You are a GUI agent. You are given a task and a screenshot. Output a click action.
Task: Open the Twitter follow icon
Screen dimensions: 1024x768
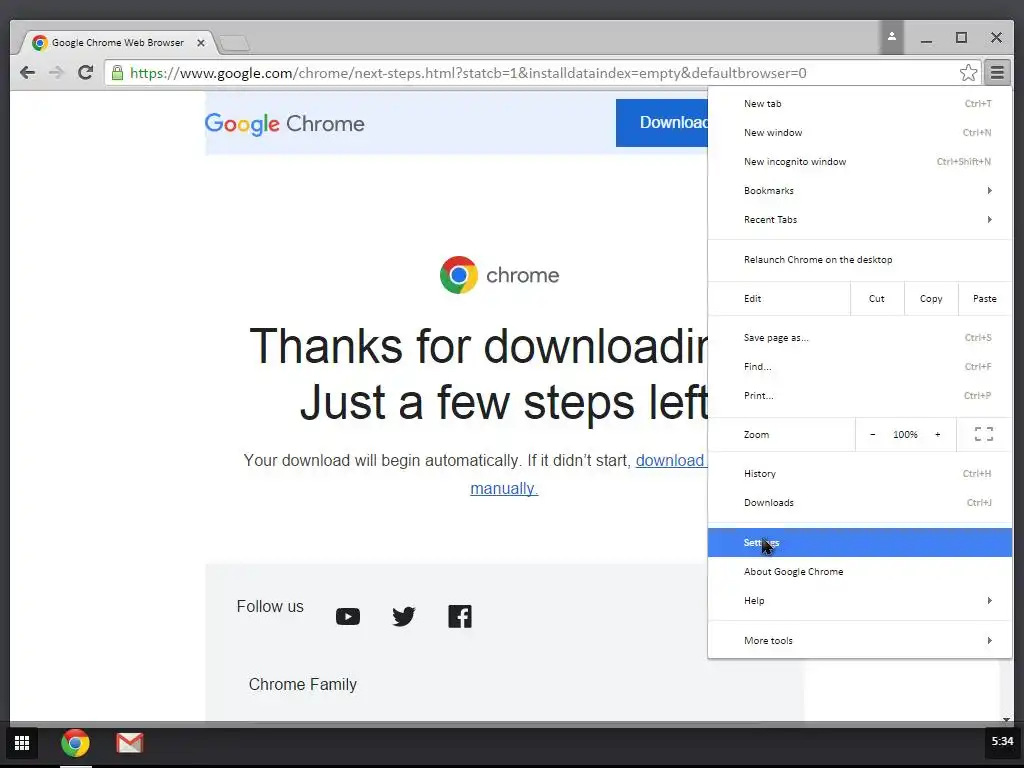(404, 616)
